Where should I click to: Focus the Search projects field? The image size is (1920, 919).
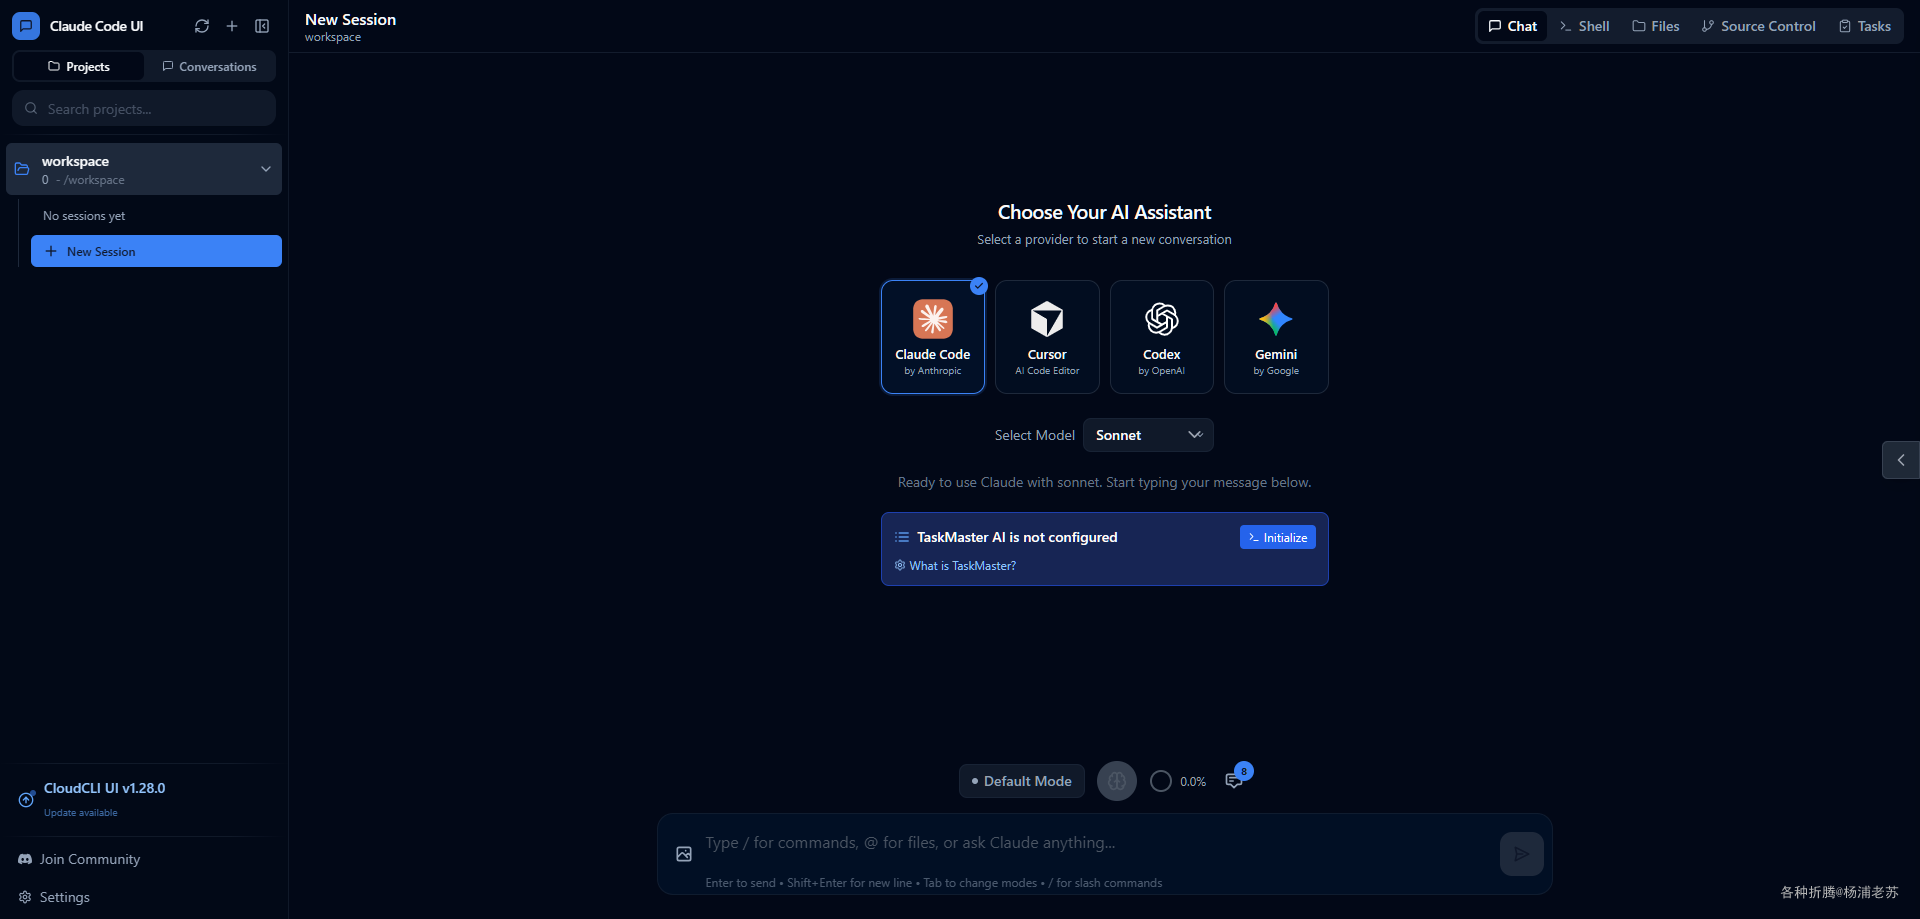144,108
